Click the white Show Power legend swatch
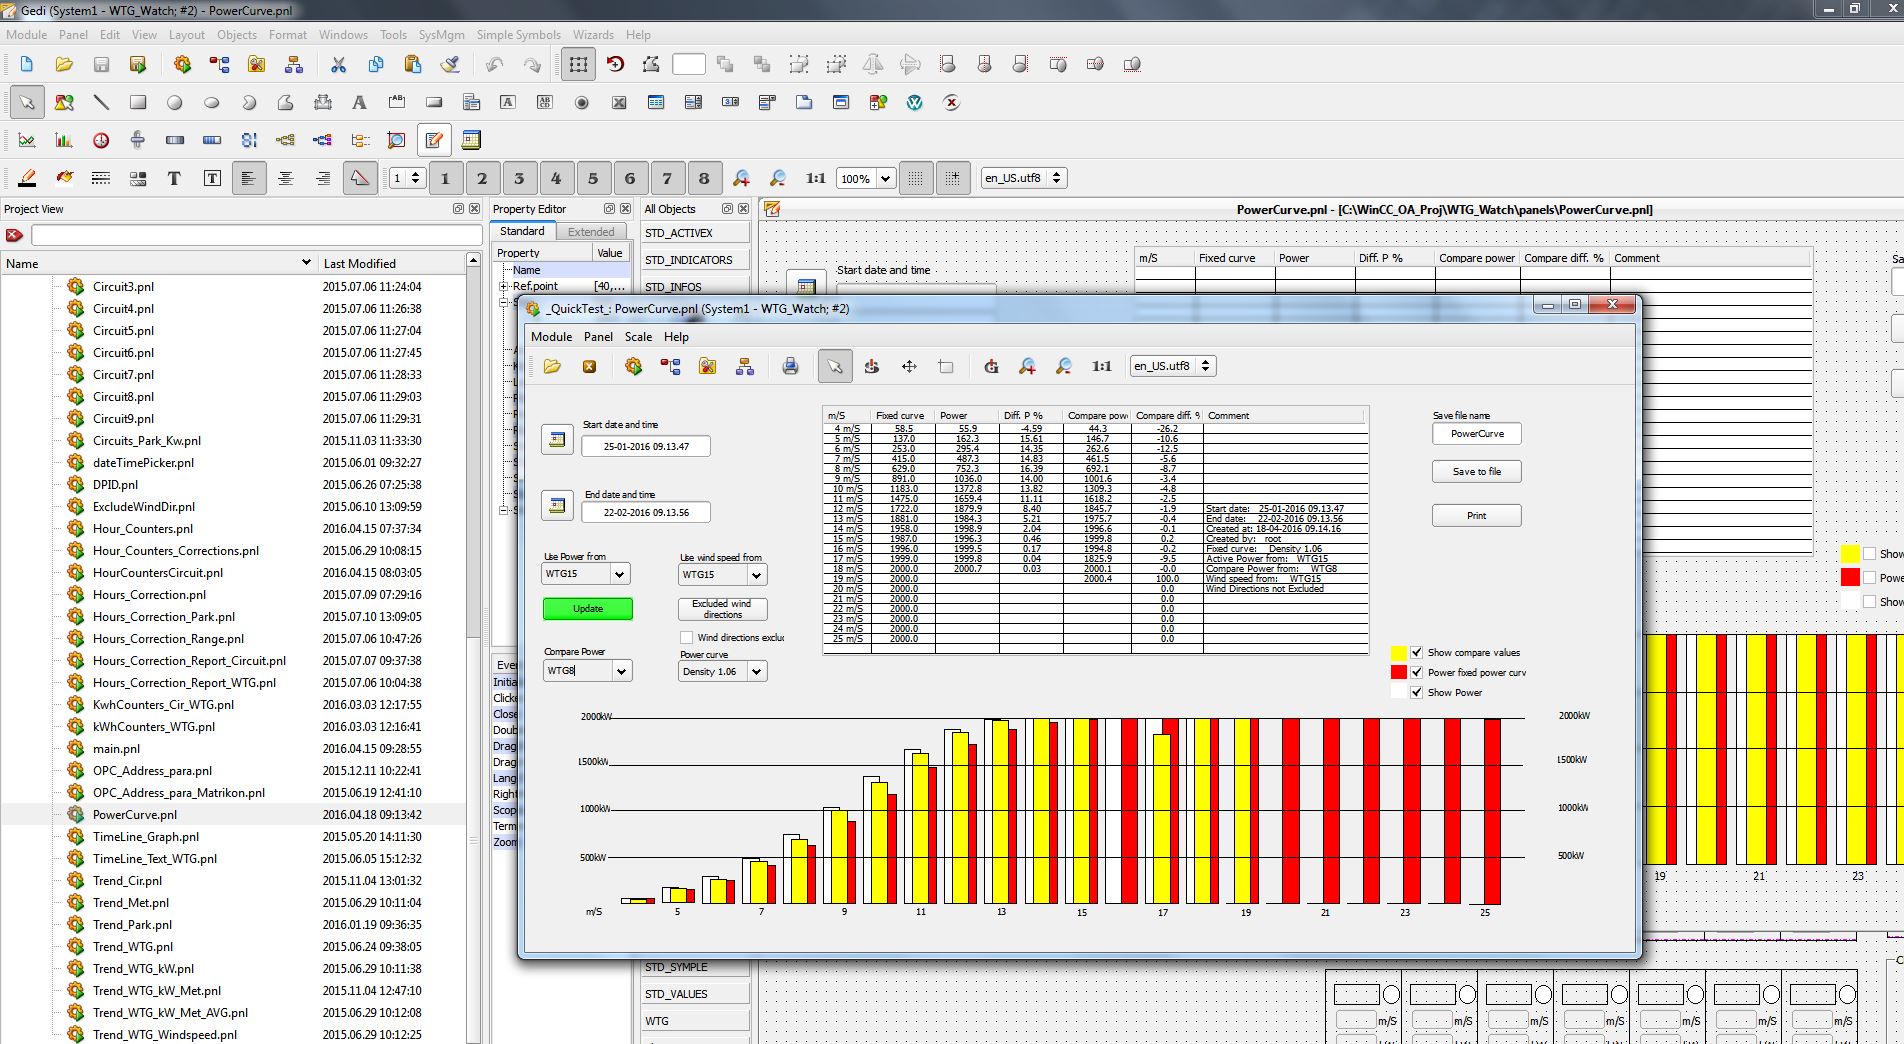 (x=1399, y=692)
